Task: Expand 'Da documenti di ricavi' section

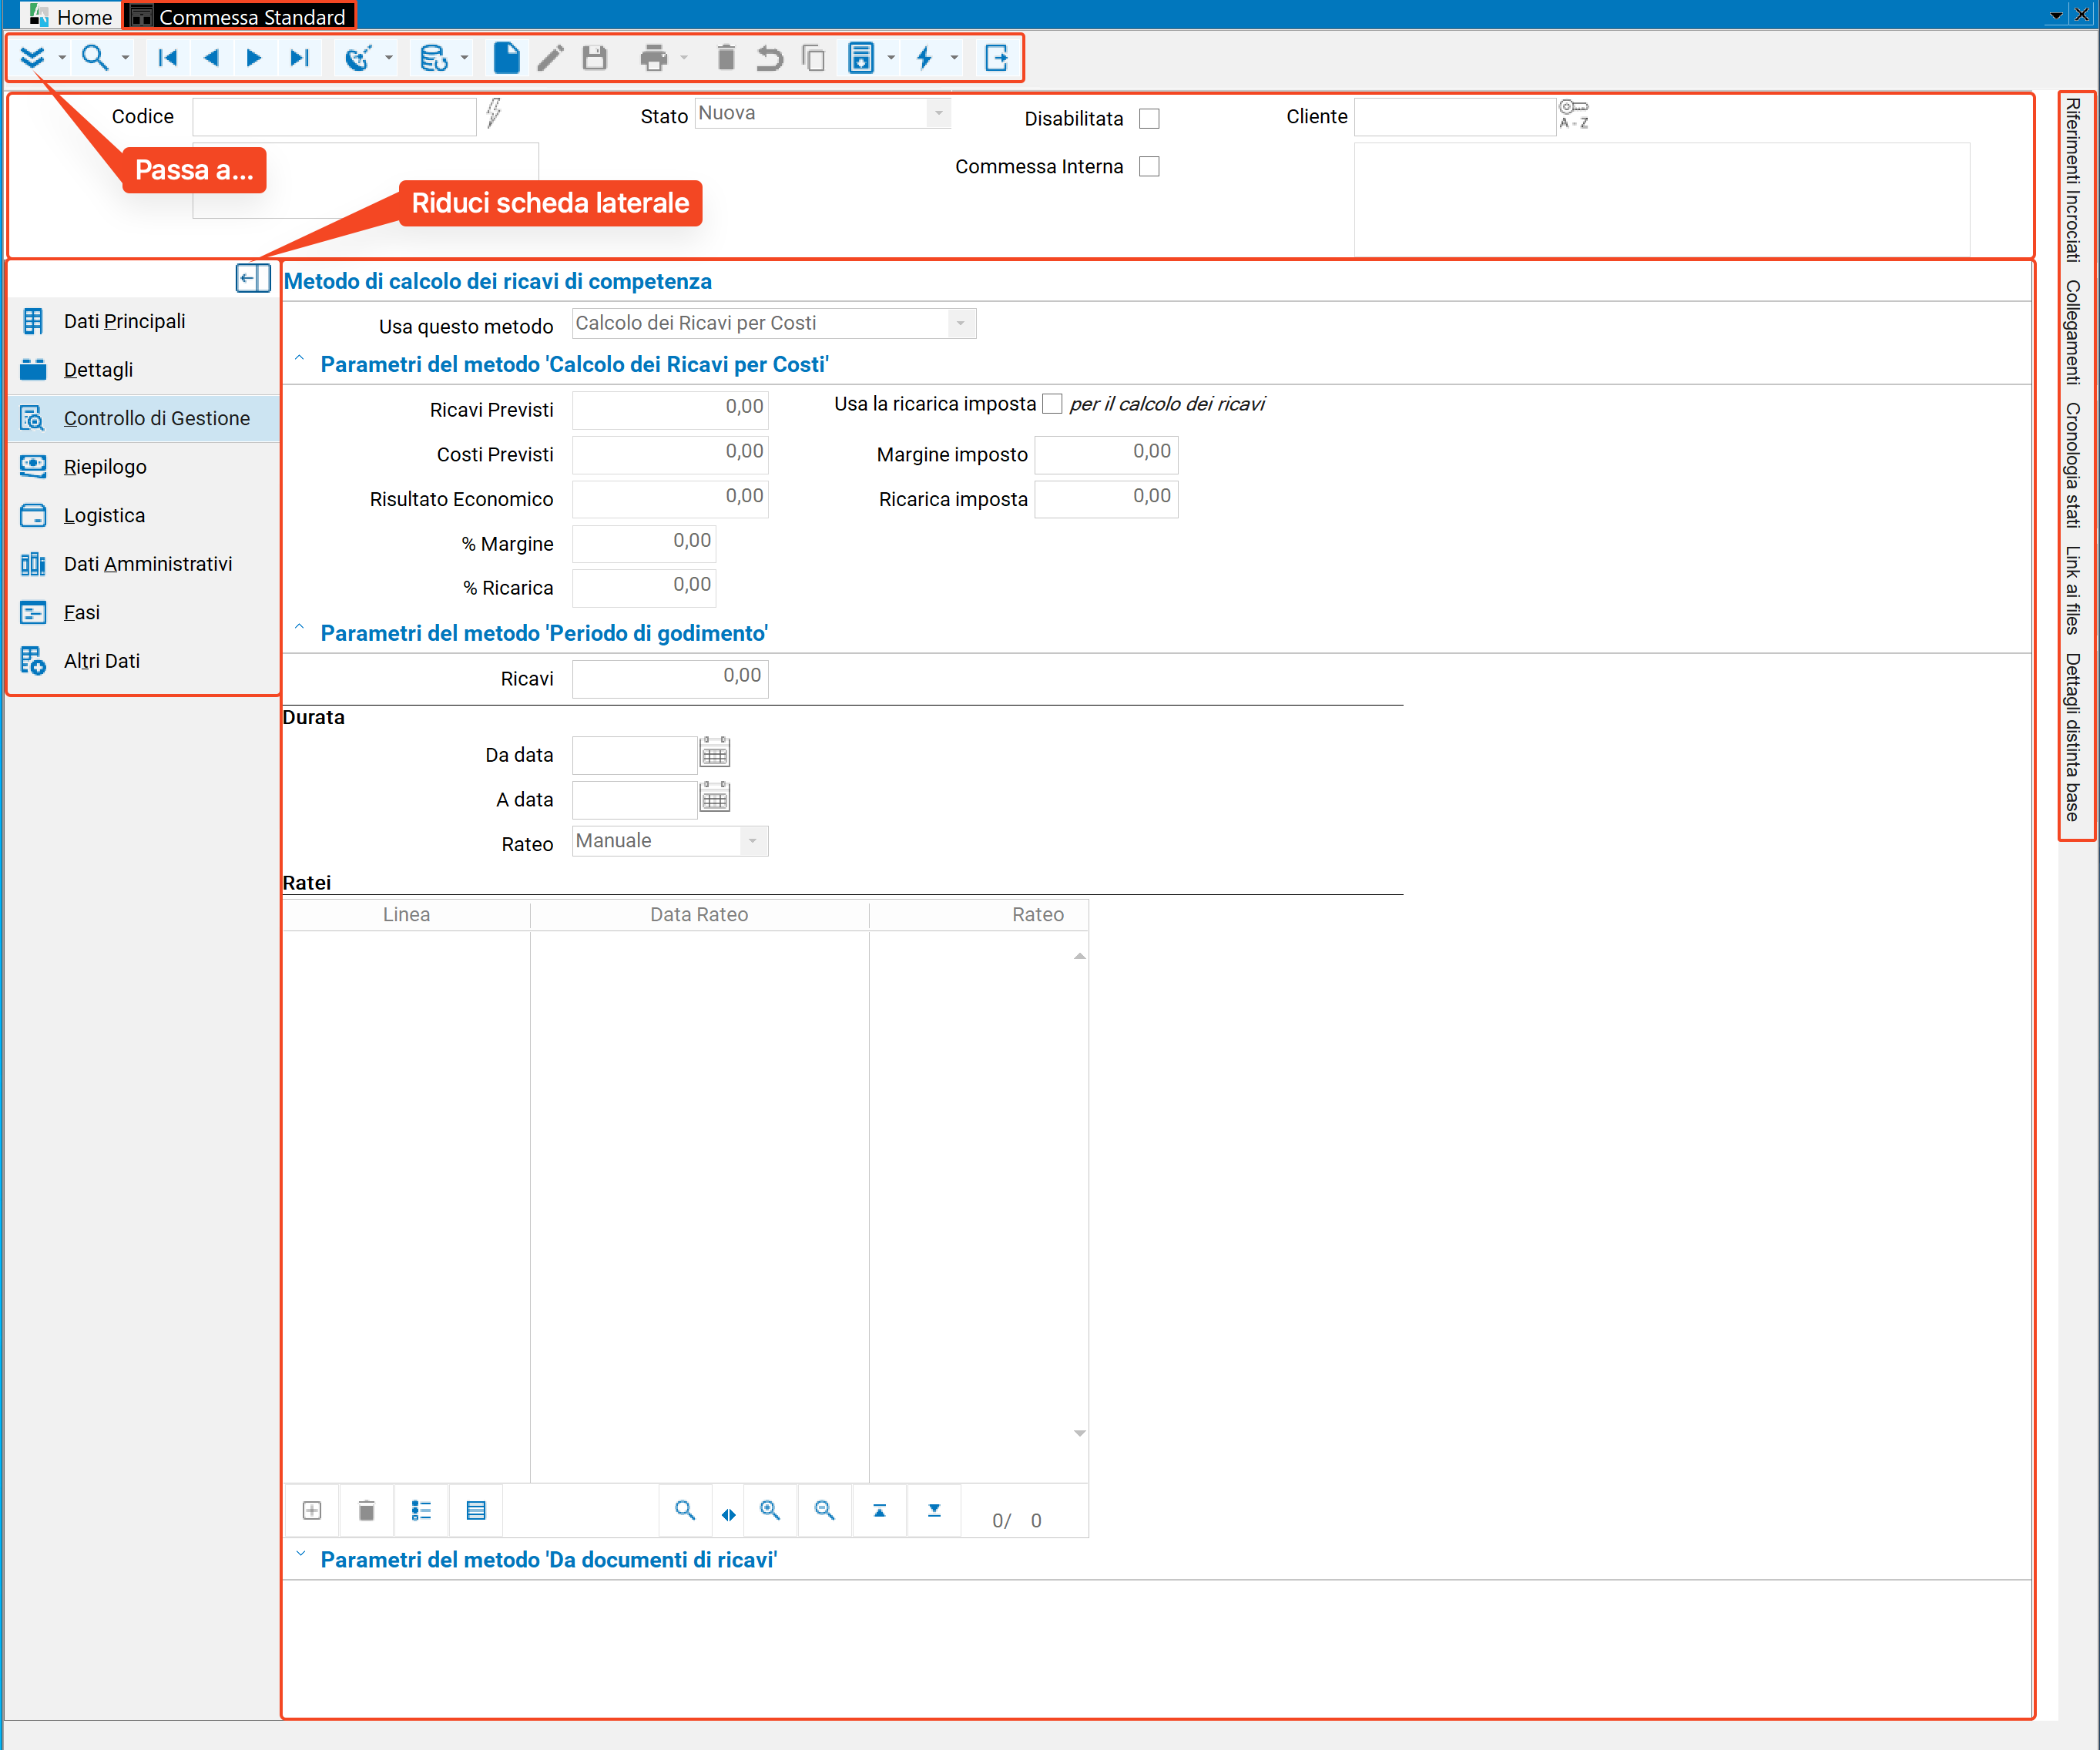Action: [x=300, y=1556]
